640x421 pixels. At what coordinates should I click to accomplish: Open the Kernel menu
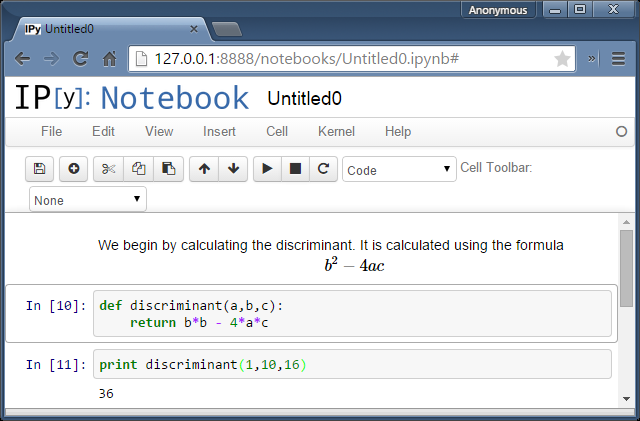tap(336, 131)
